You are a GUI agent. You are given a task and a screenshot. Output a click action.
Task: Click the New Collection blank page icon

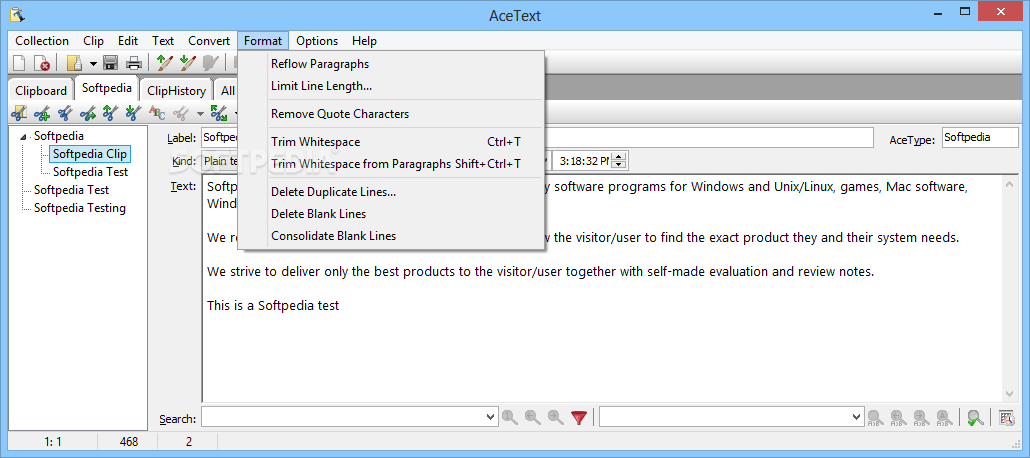[19, 63]
